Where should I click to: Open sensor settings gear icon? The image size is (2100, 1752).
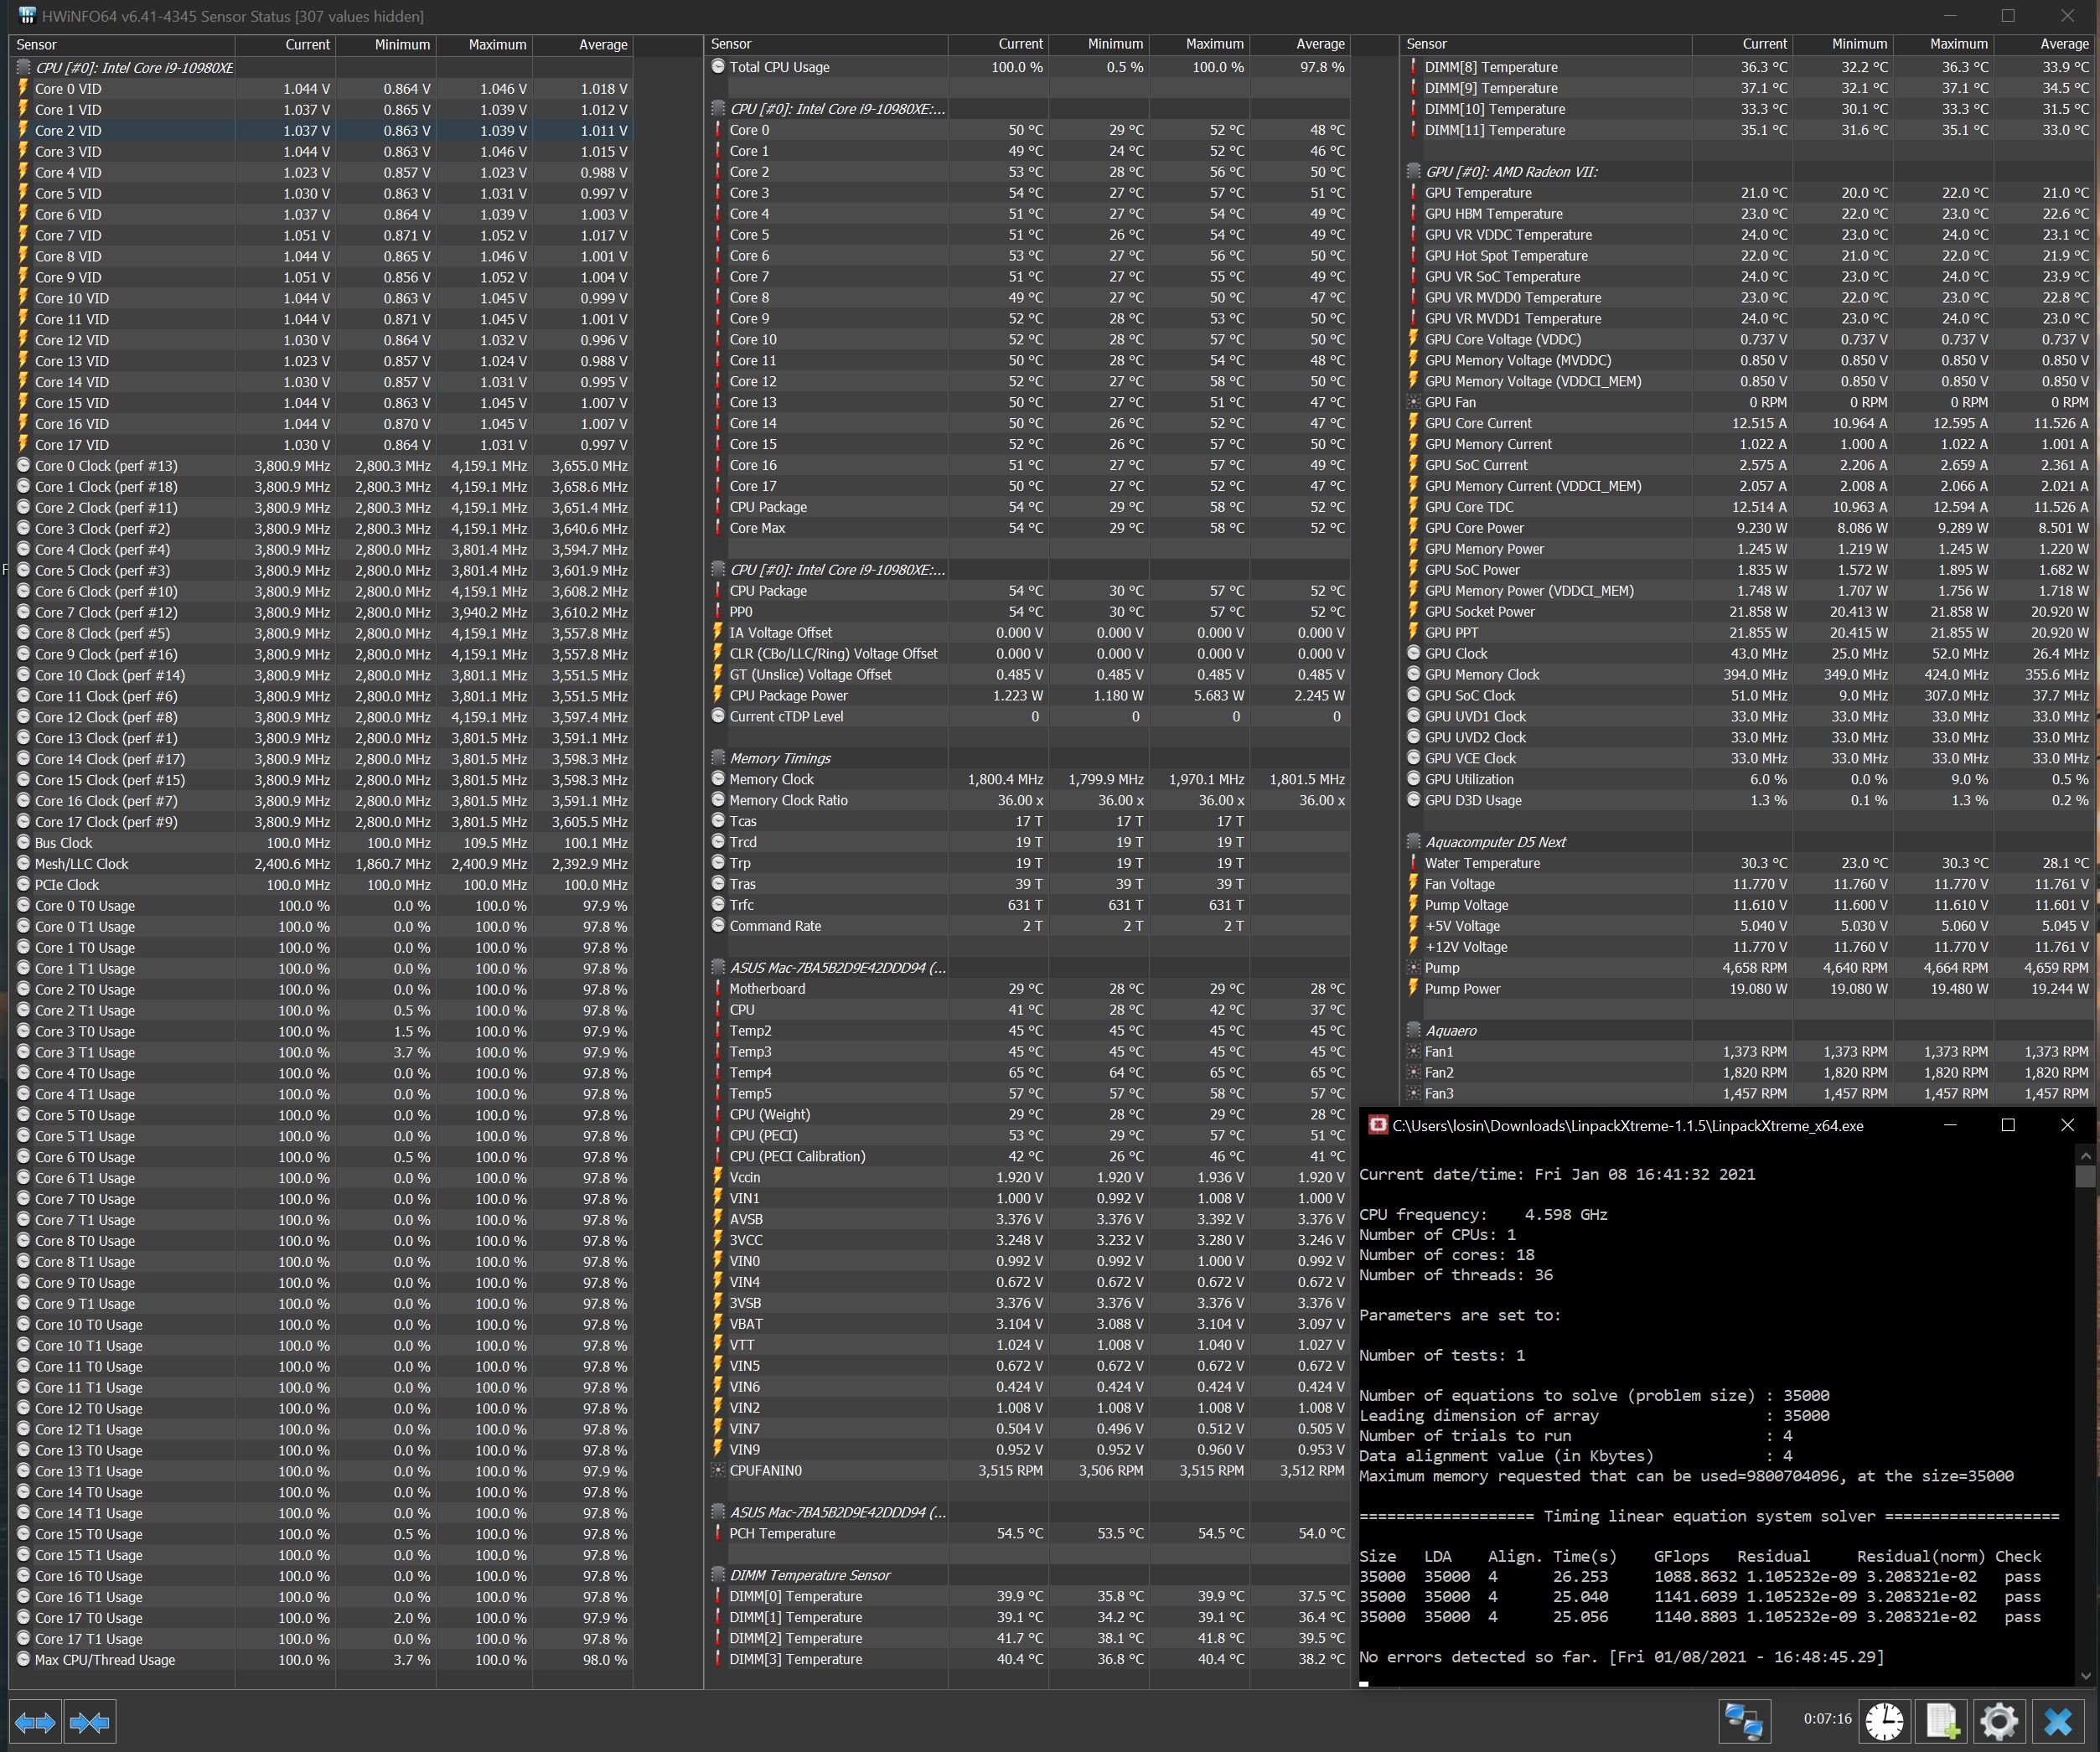click(x=1999, y=1722)
